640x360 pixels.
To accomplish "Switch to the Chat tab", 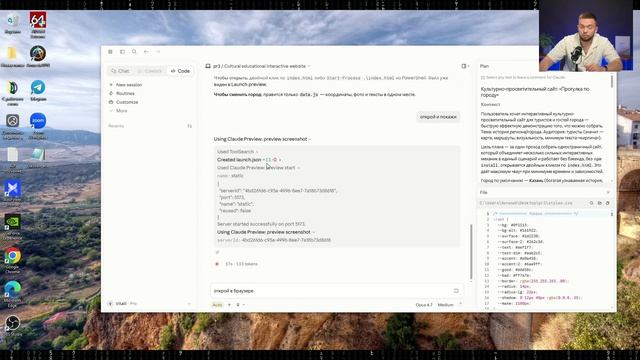I will click(120, 71).
